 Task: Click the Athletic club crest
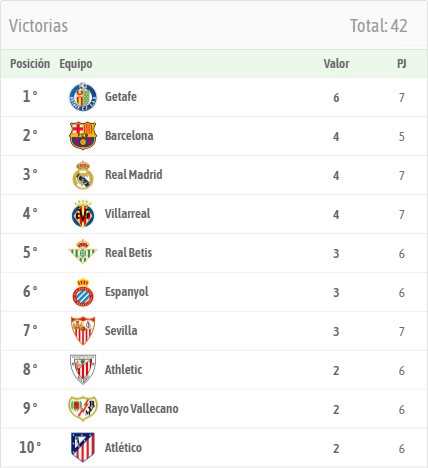click(83, 369)
